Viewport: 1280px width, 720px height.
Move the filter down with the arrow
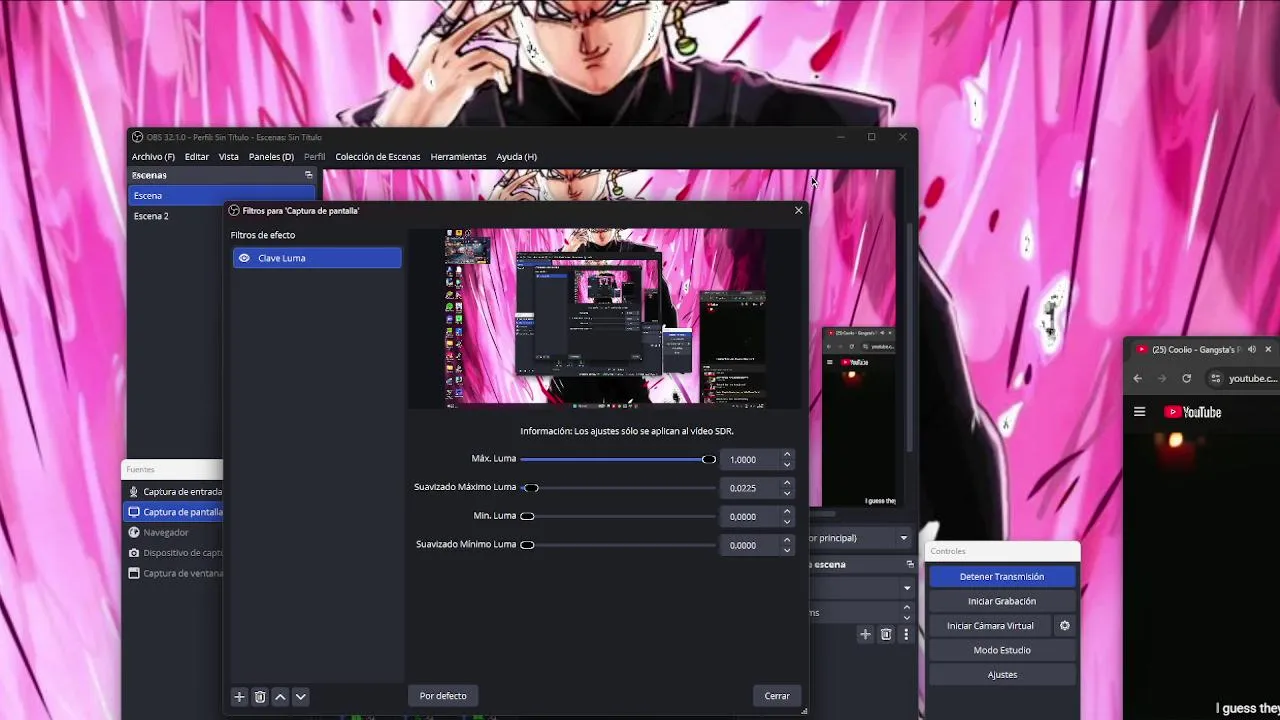click(300, 697)
